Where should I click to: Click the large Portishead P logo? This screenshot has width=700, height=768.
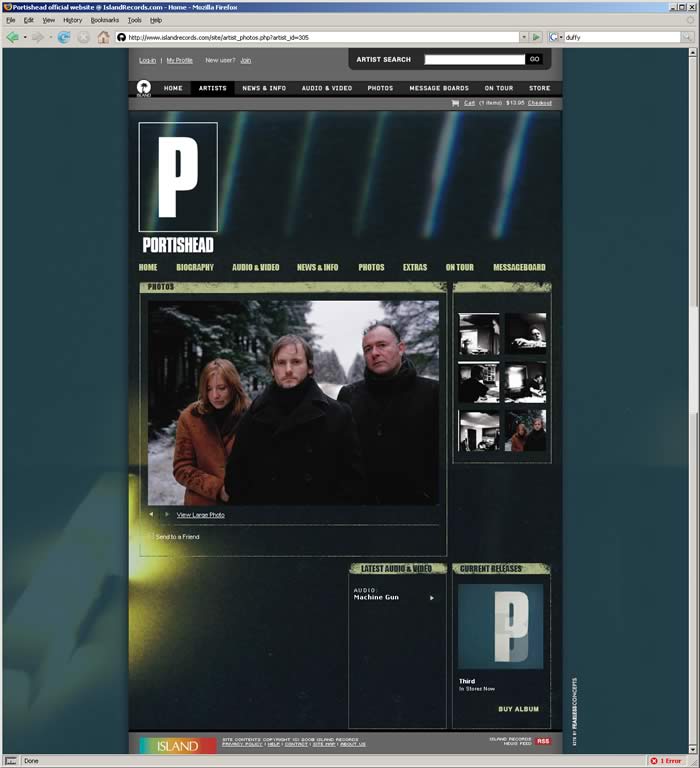(178, 177)
